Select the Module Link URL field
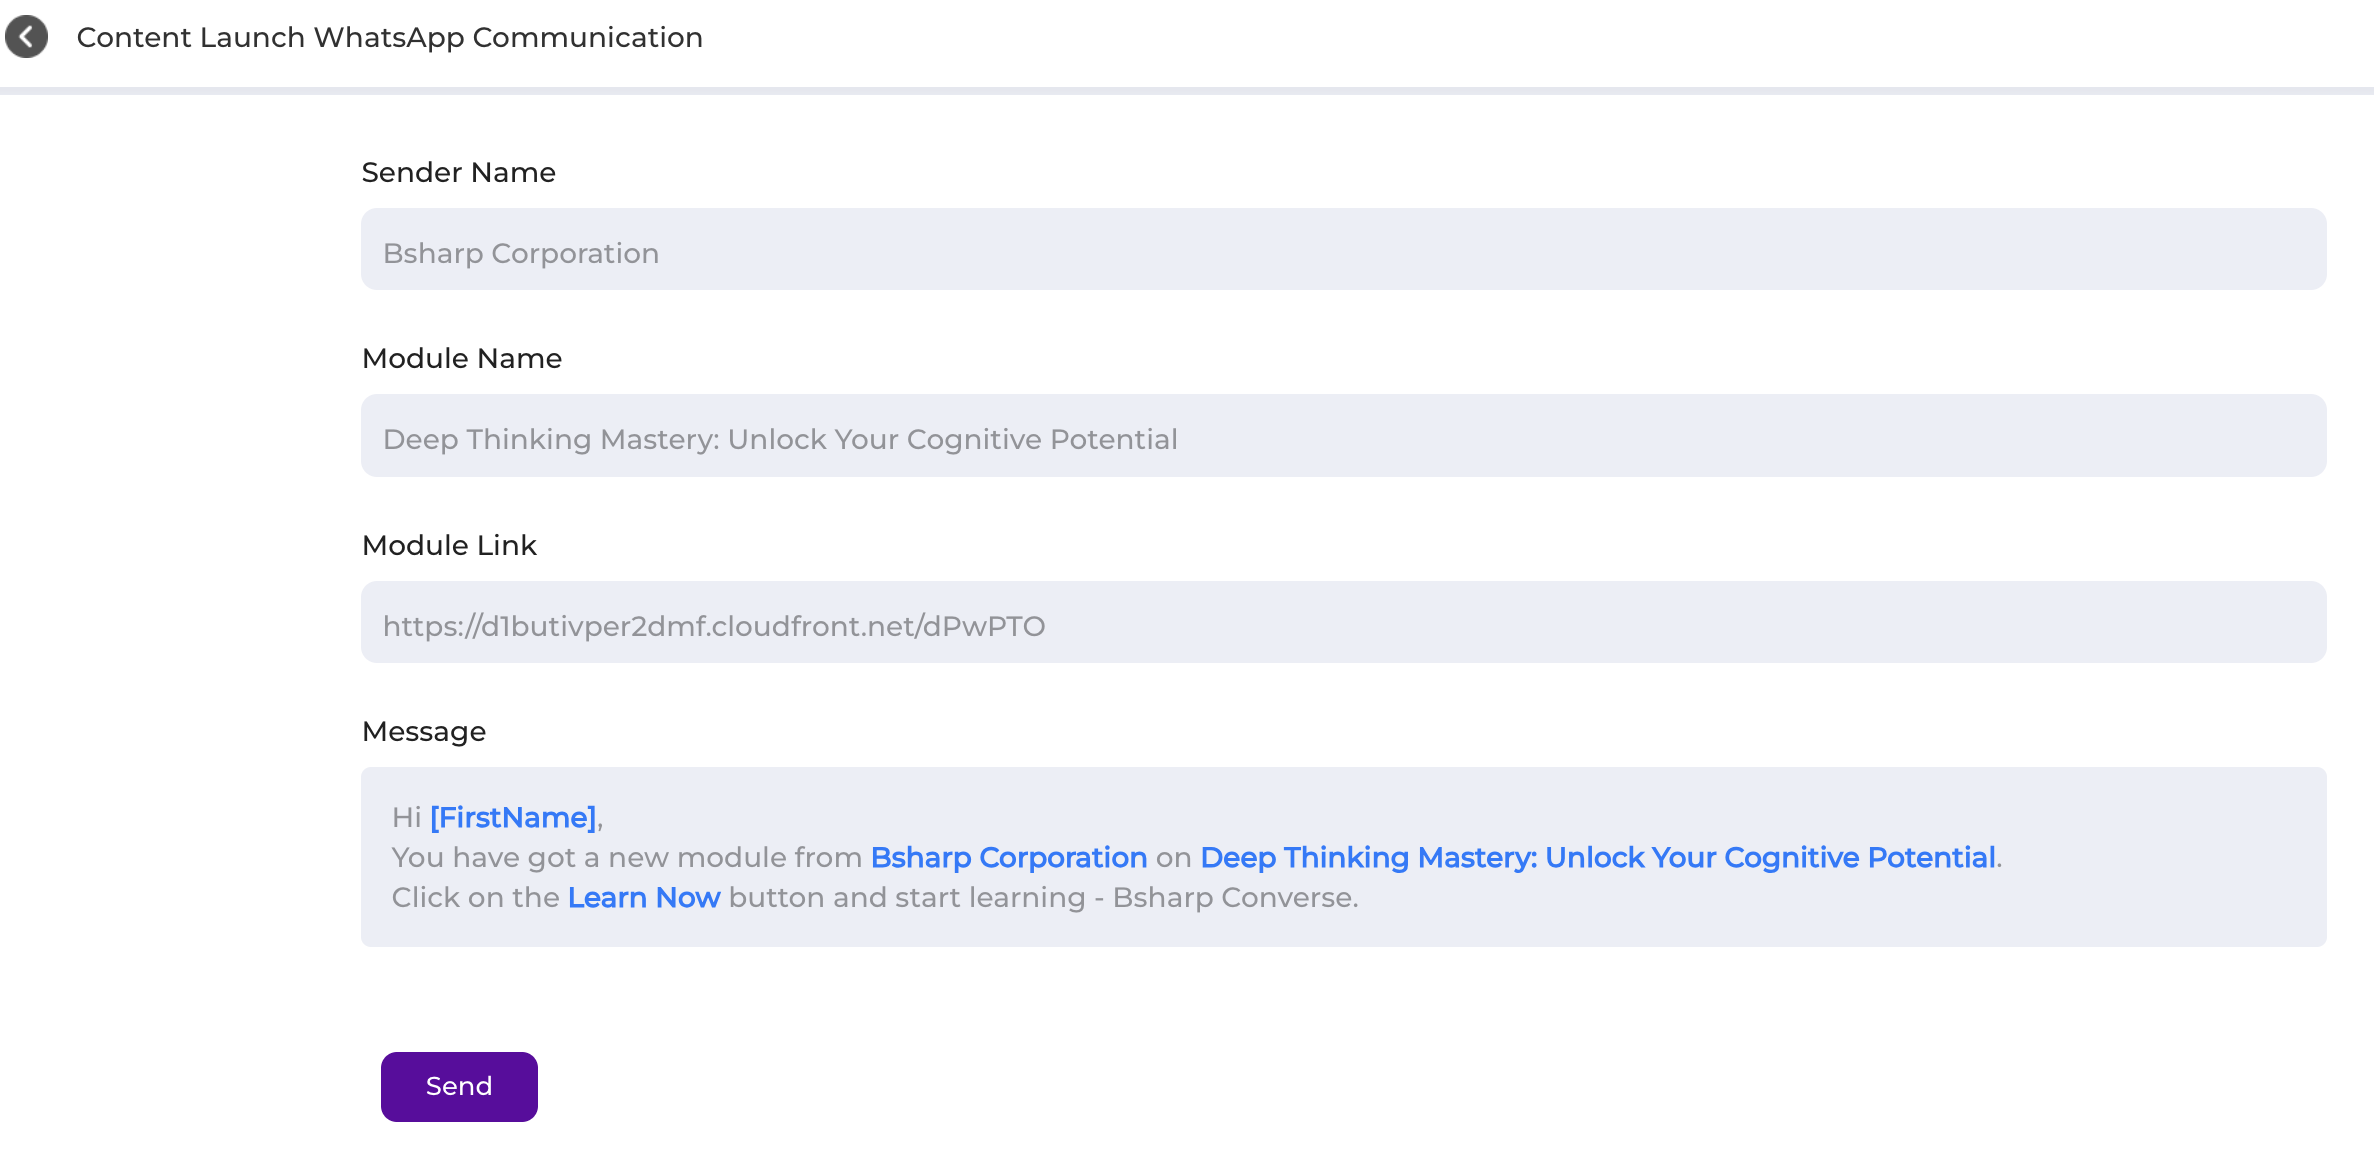2374x1162 pixels. coord(1343,622)
